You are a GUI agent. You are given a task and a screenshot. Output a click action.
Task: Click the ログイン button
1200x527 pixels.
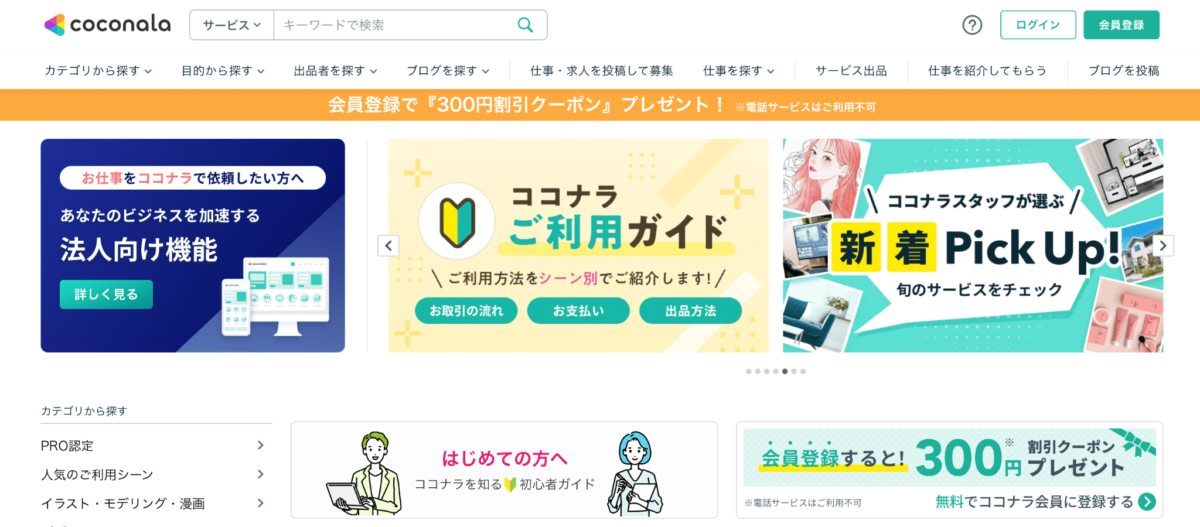[x=1038, y=25]
